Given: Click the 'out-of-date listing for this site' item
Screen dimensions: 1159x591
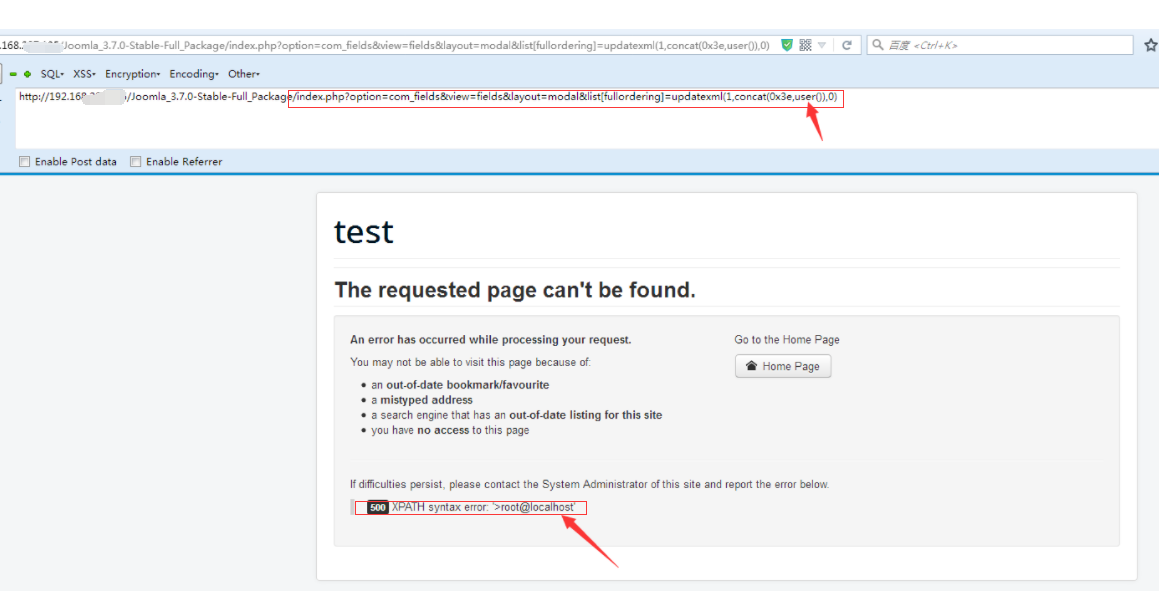Looking at the screenshot, I should 517,415.
